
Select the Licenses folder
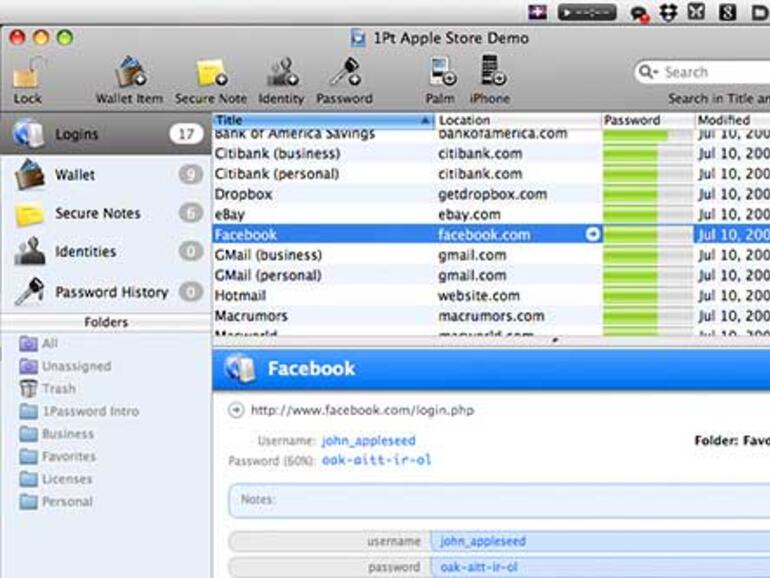tap(55, 479)
